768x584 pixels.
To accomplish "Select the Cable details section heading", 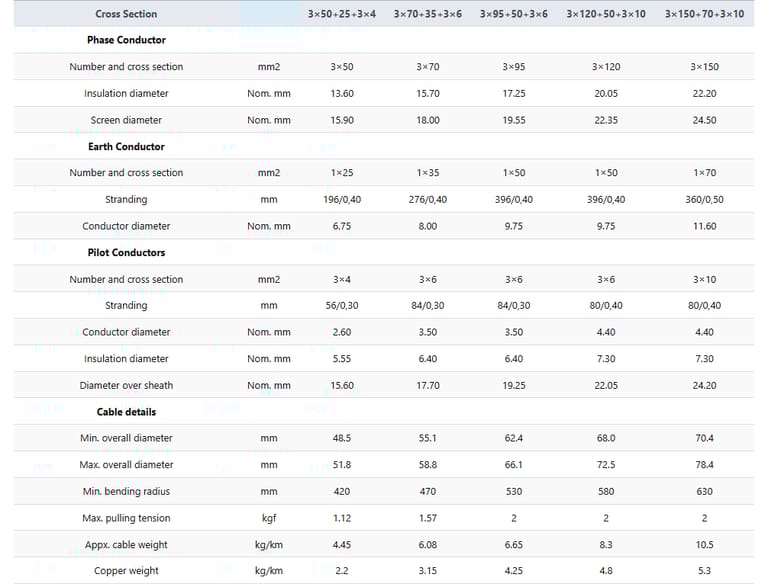I will [126, 412].
